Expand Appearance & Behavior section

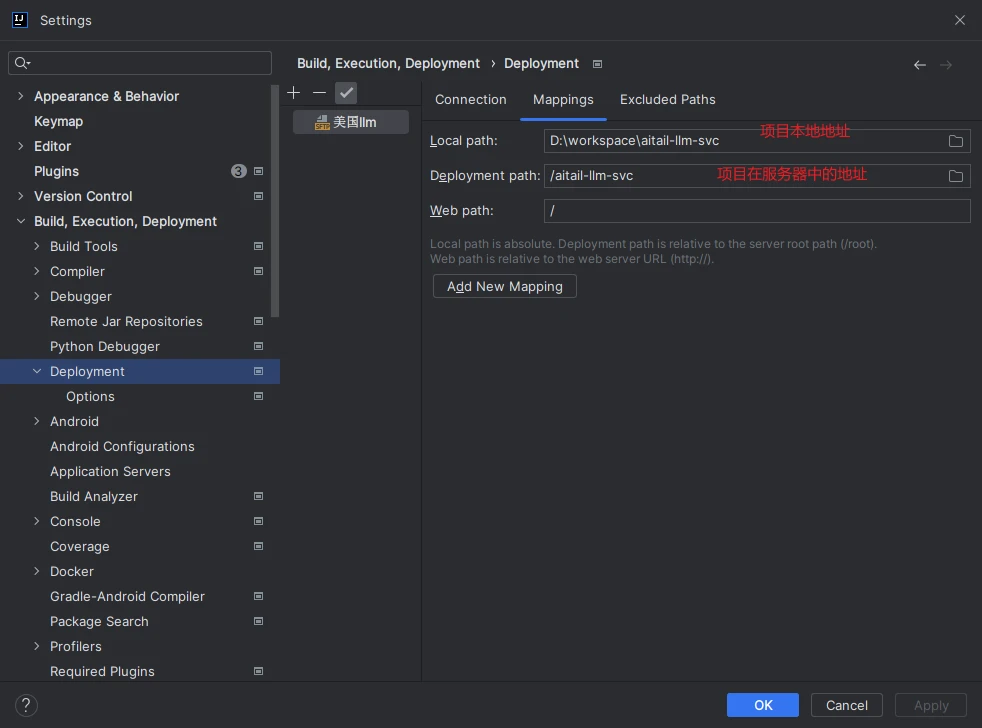point(21,96)
